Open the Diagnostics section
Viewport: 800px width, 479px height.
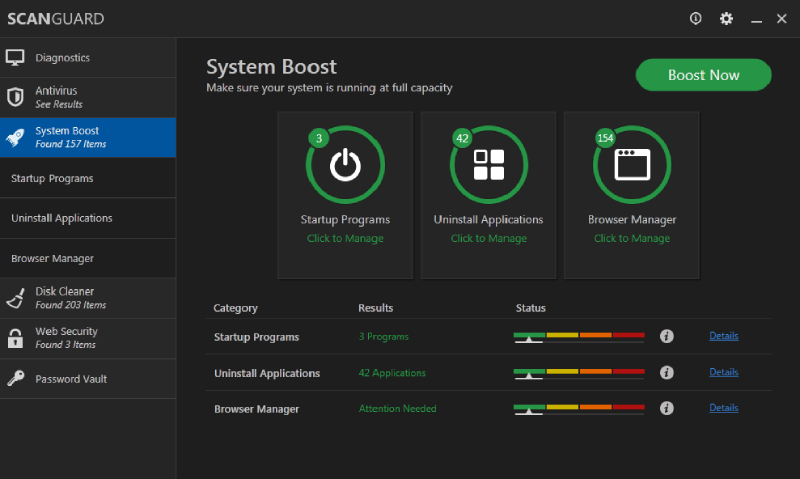click(88, 58)
